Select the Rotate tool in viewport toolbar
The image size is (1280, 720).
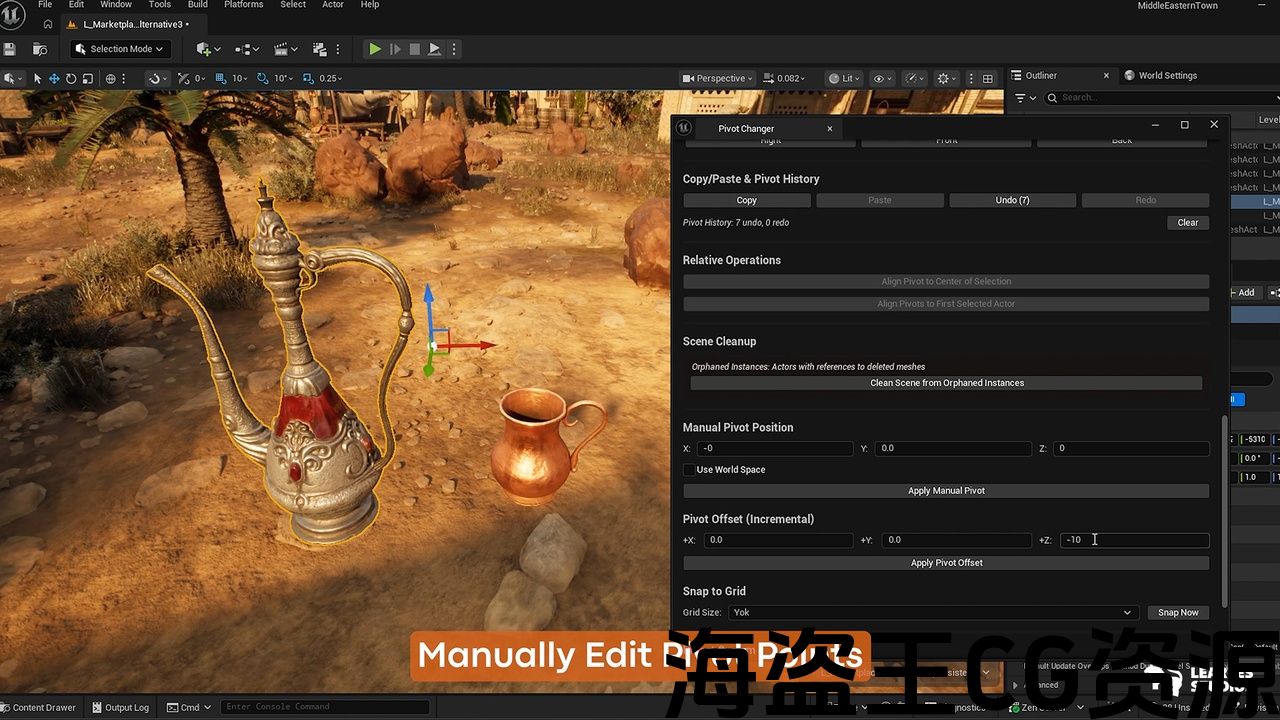point(71,78)
